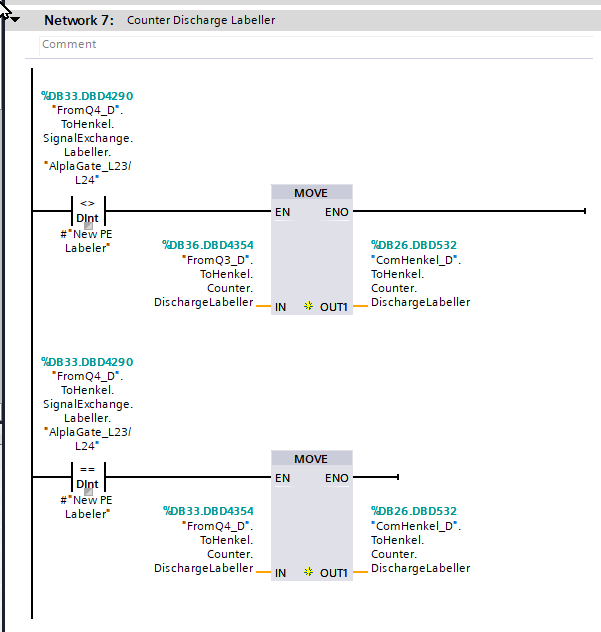The image size is (601, 632).
Task: Select the upper %DB26.DBD532 output address
Action: 414,245
